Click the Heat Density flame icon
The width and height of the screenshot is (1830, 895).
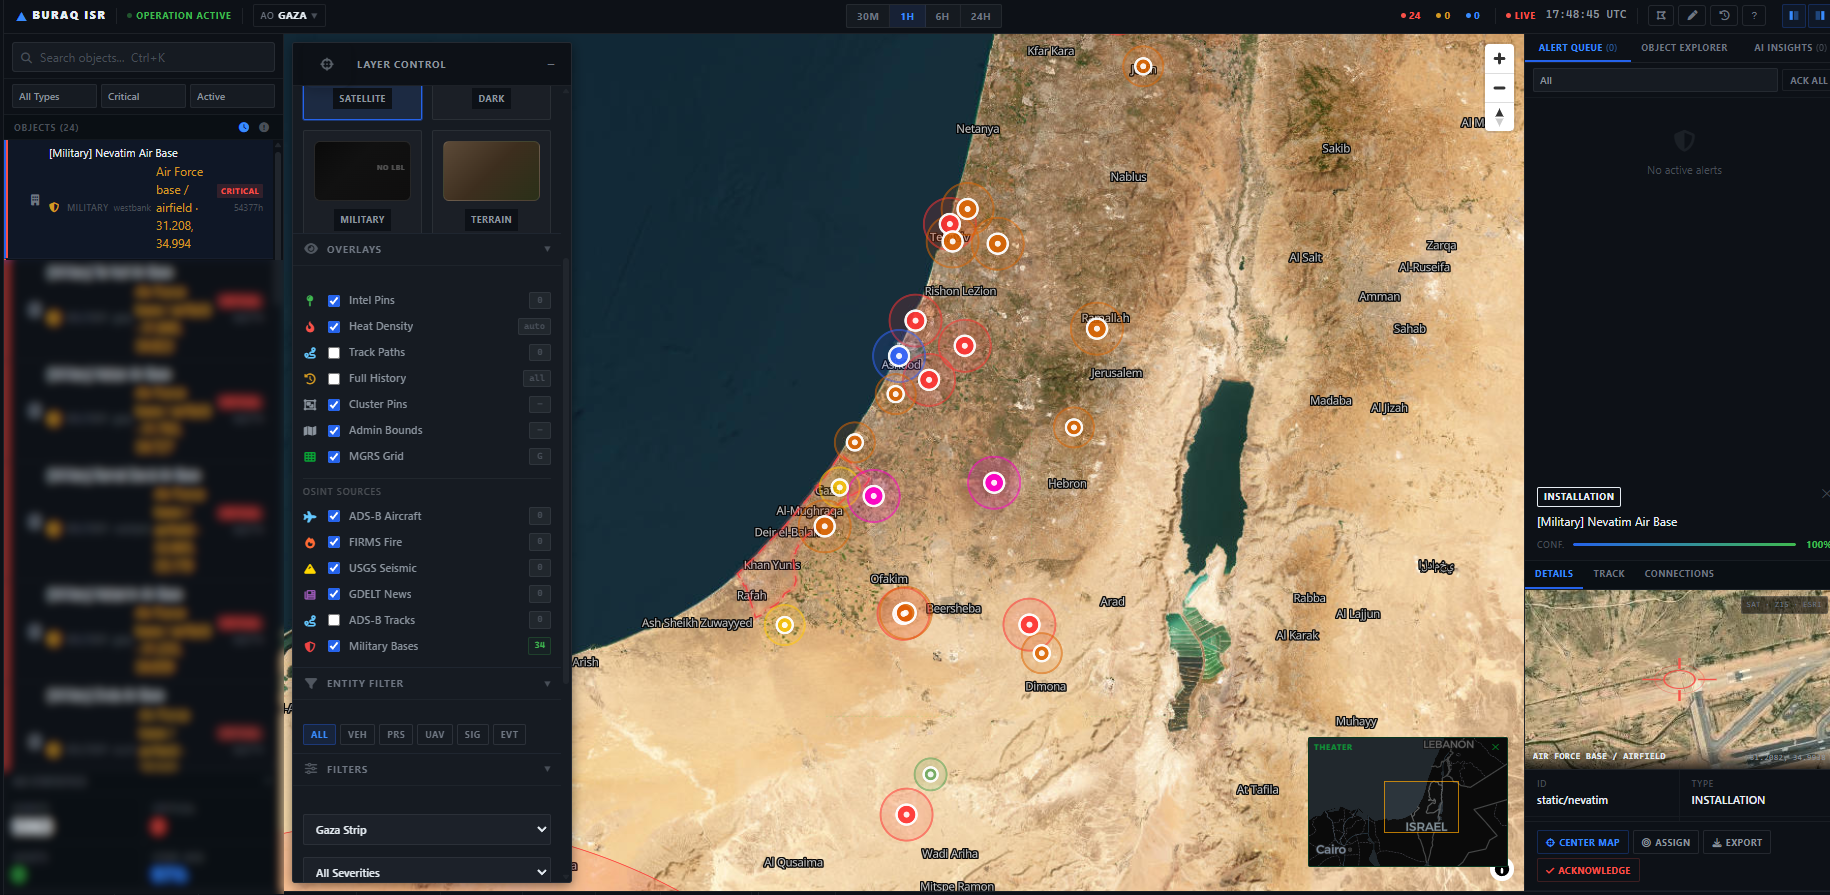click(x=310, y=327)
